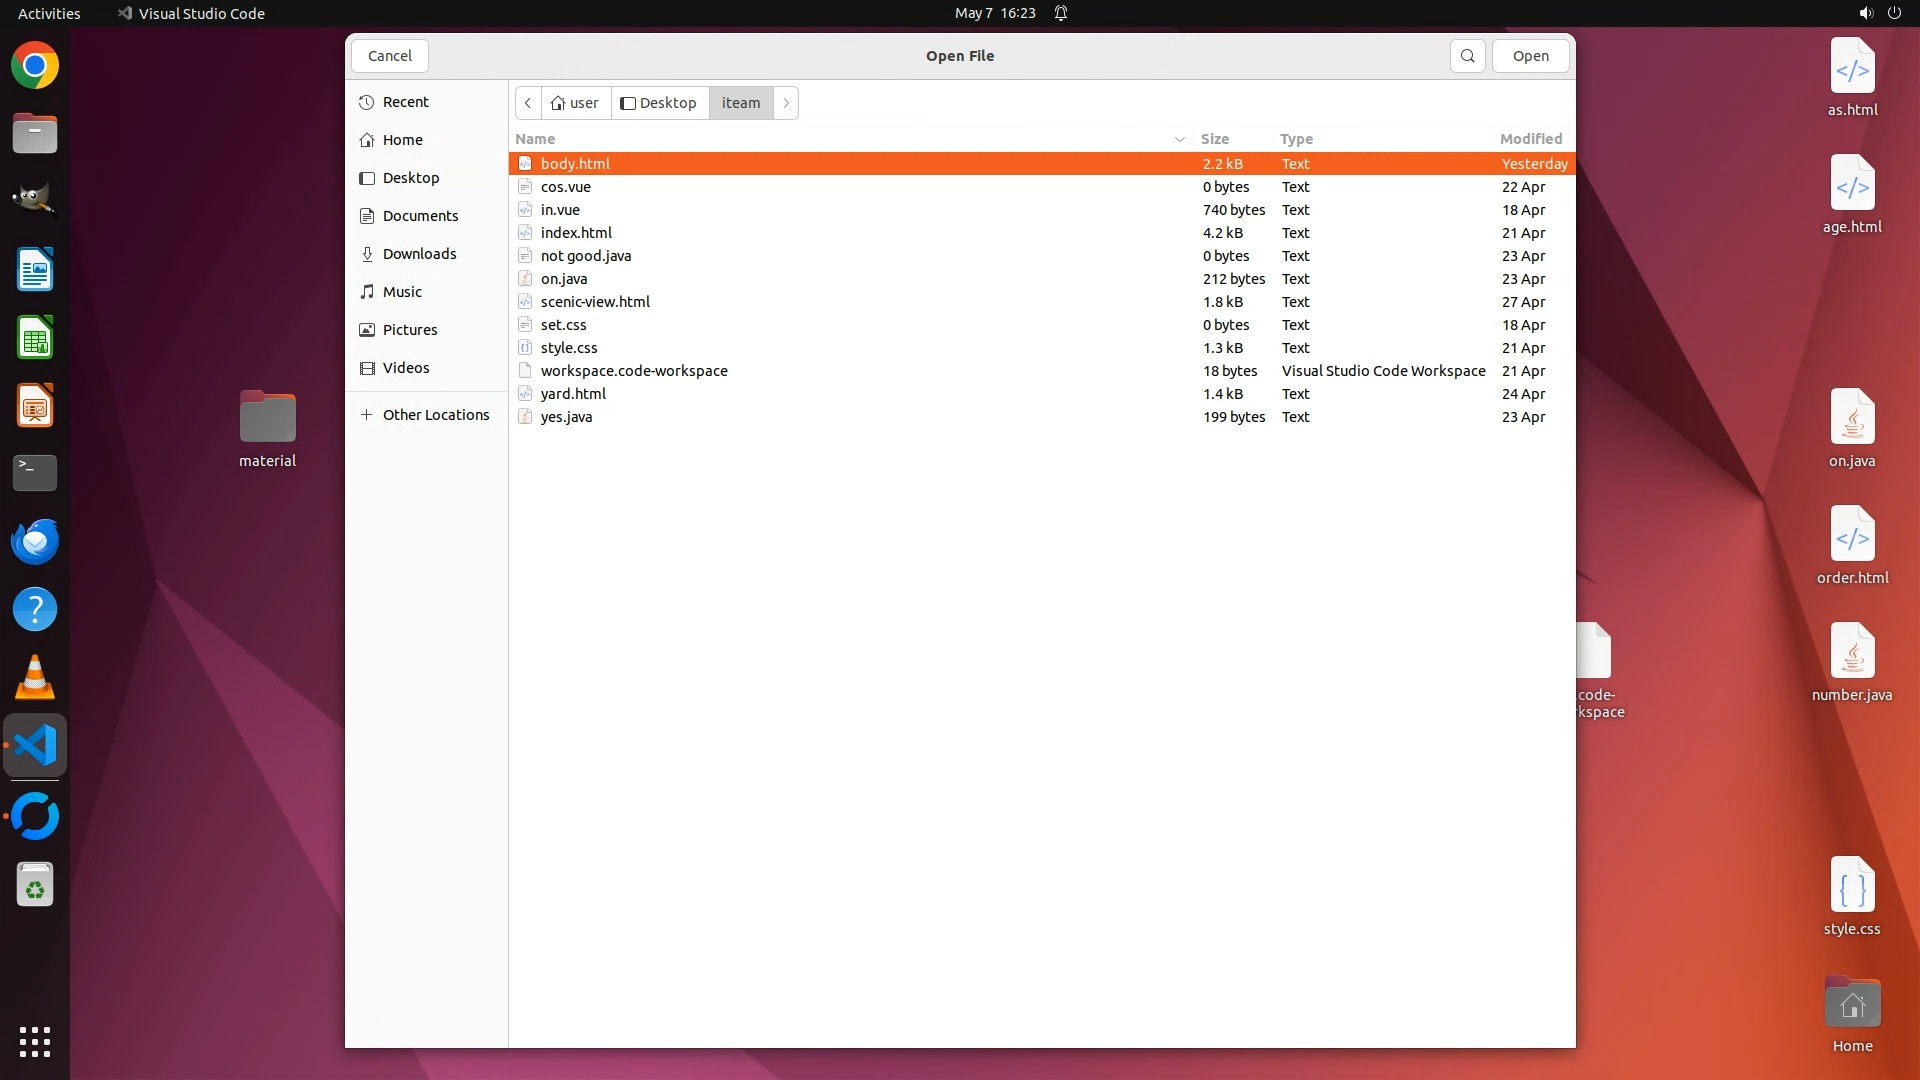The image size is (1920, 1080).
Task: Select the Downloads sidebar entry
Action: point(419,254)
